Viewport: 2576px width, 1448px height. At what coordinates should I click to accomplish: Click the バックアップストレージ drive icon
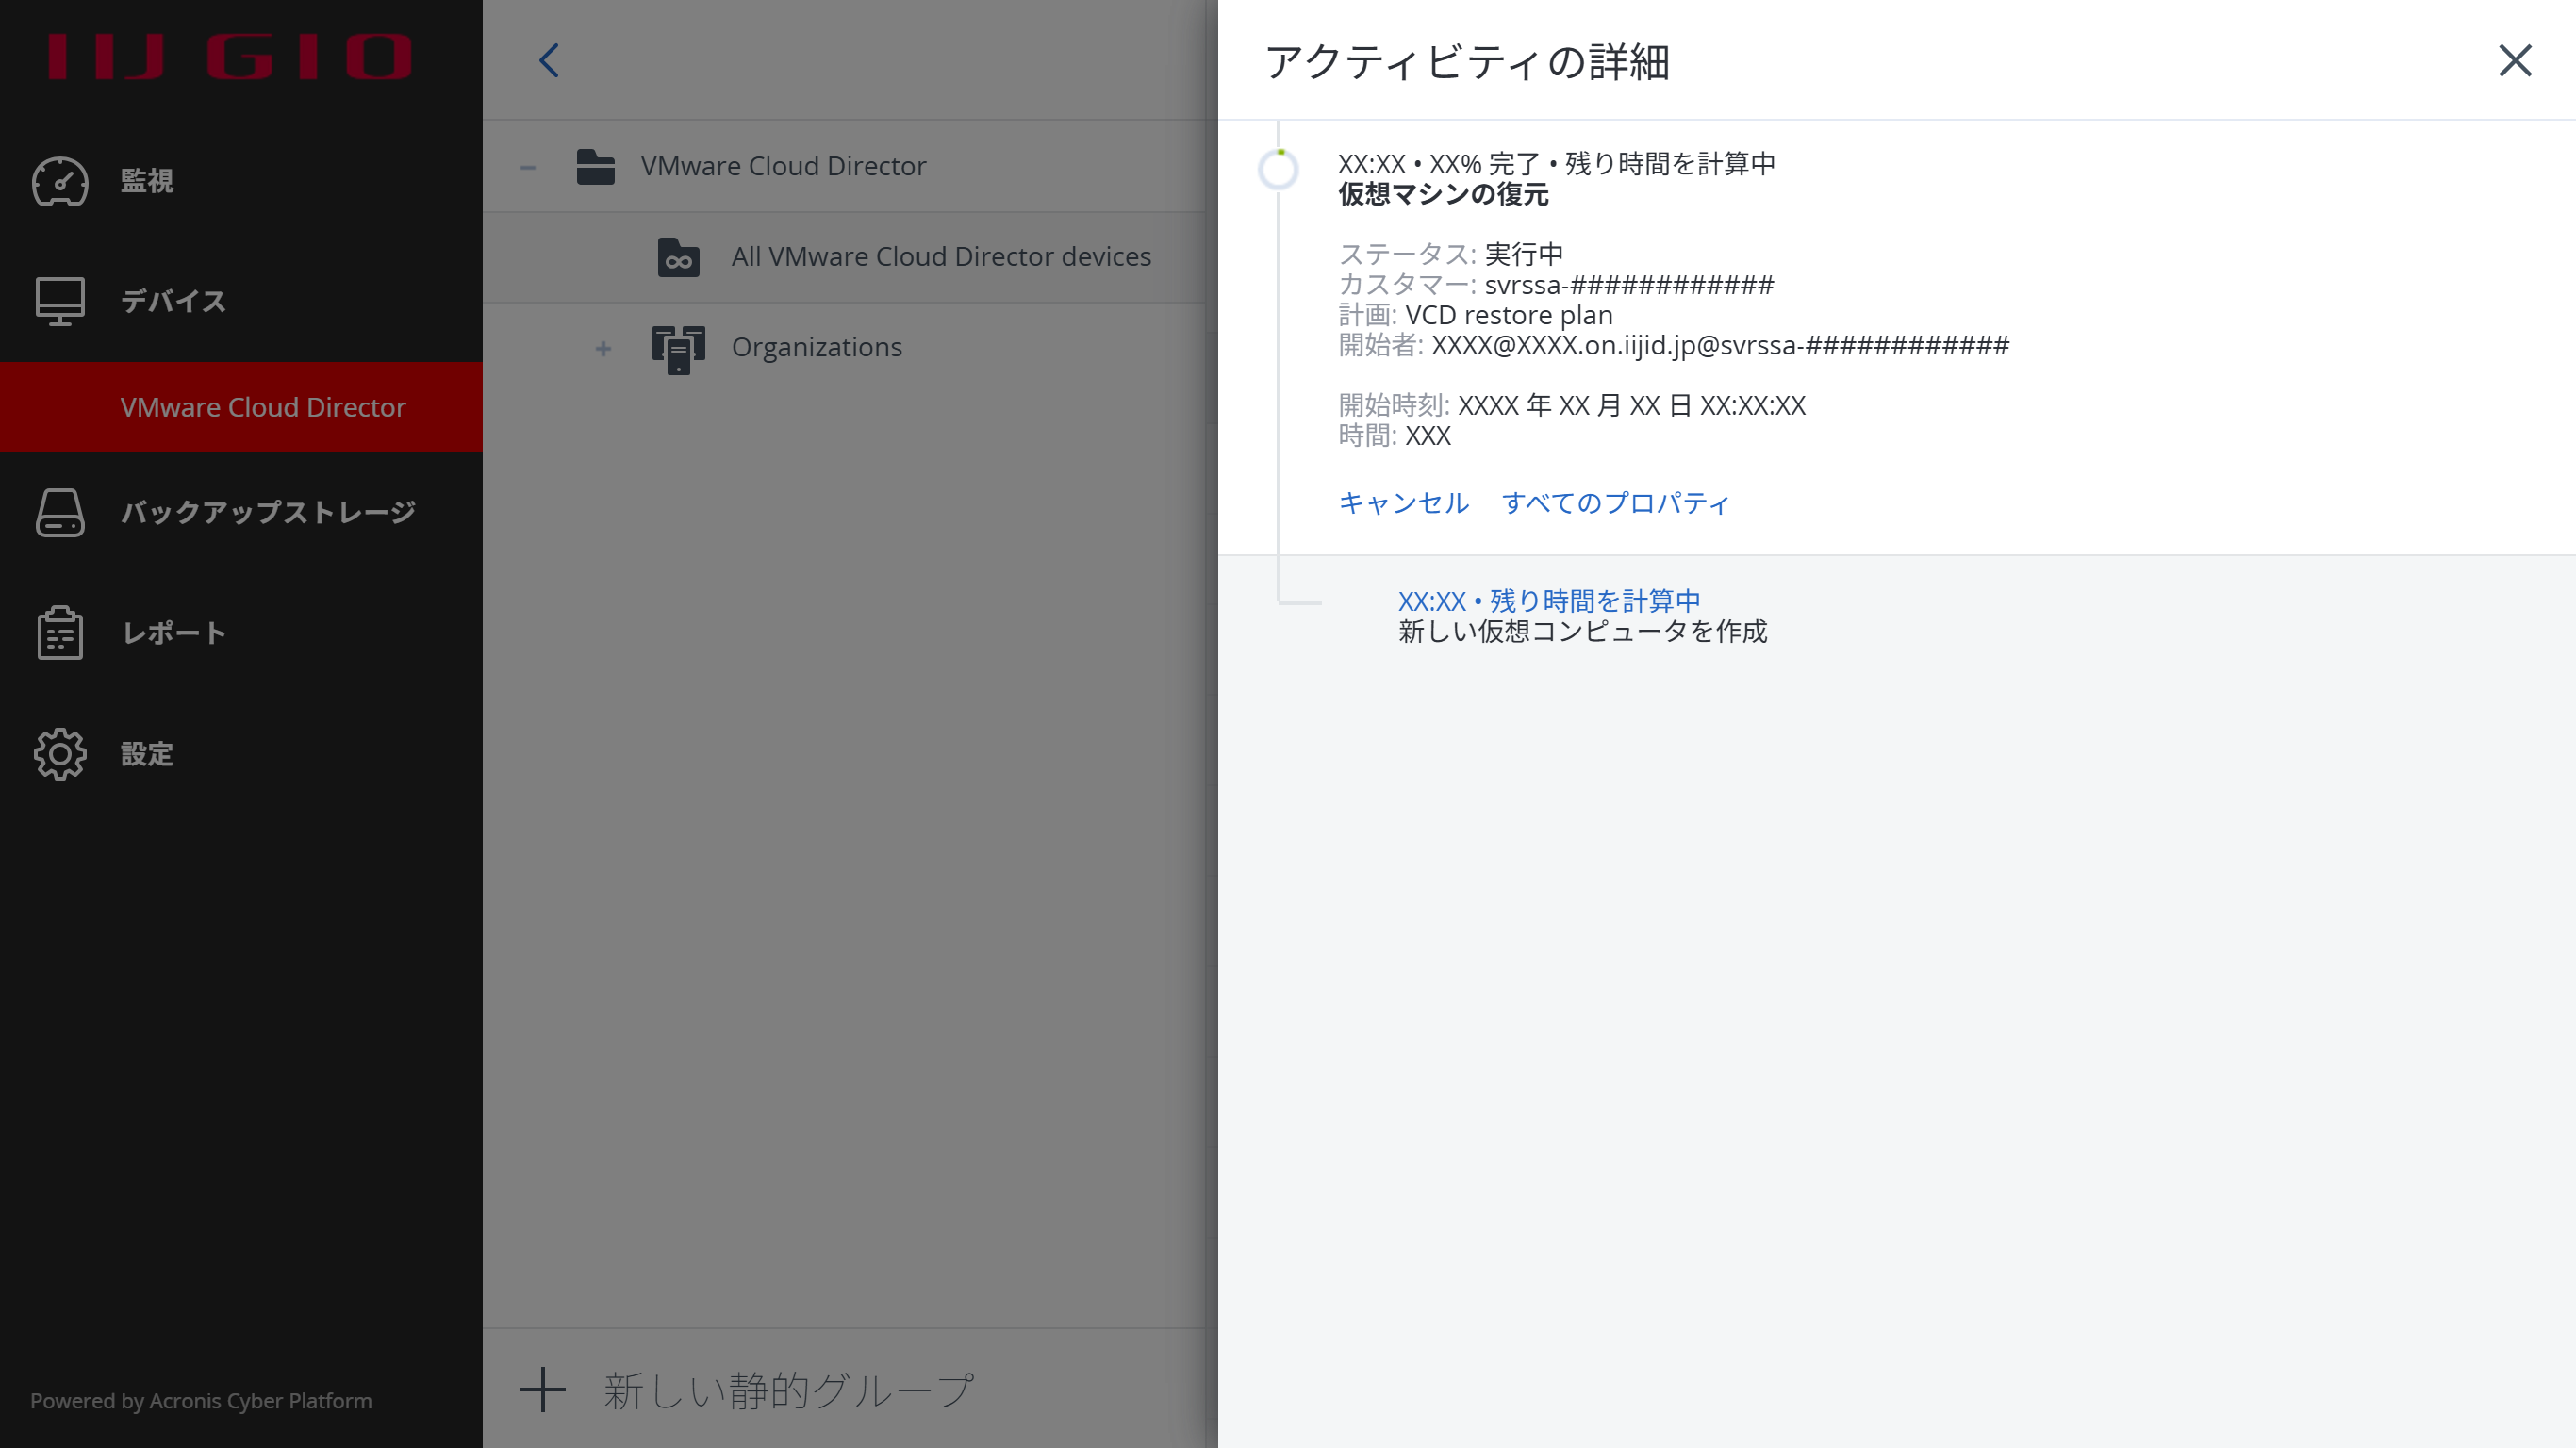60,512
